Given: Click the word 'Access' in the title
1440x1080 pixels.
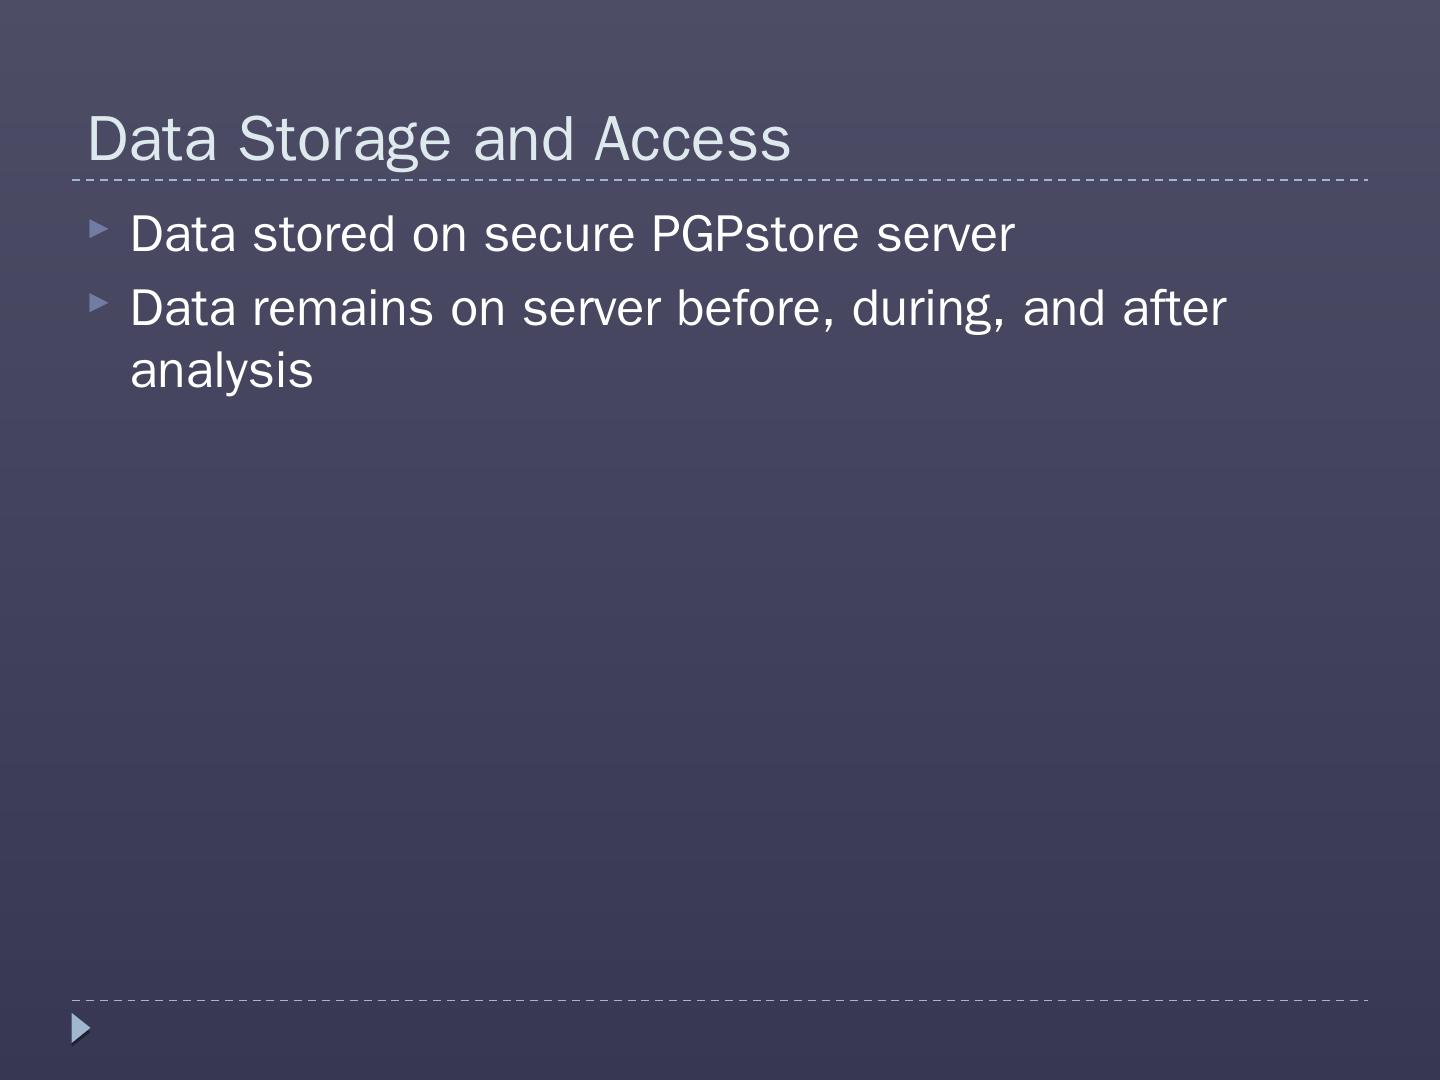Looking at the screenshot, I should [x=692, y=138].
